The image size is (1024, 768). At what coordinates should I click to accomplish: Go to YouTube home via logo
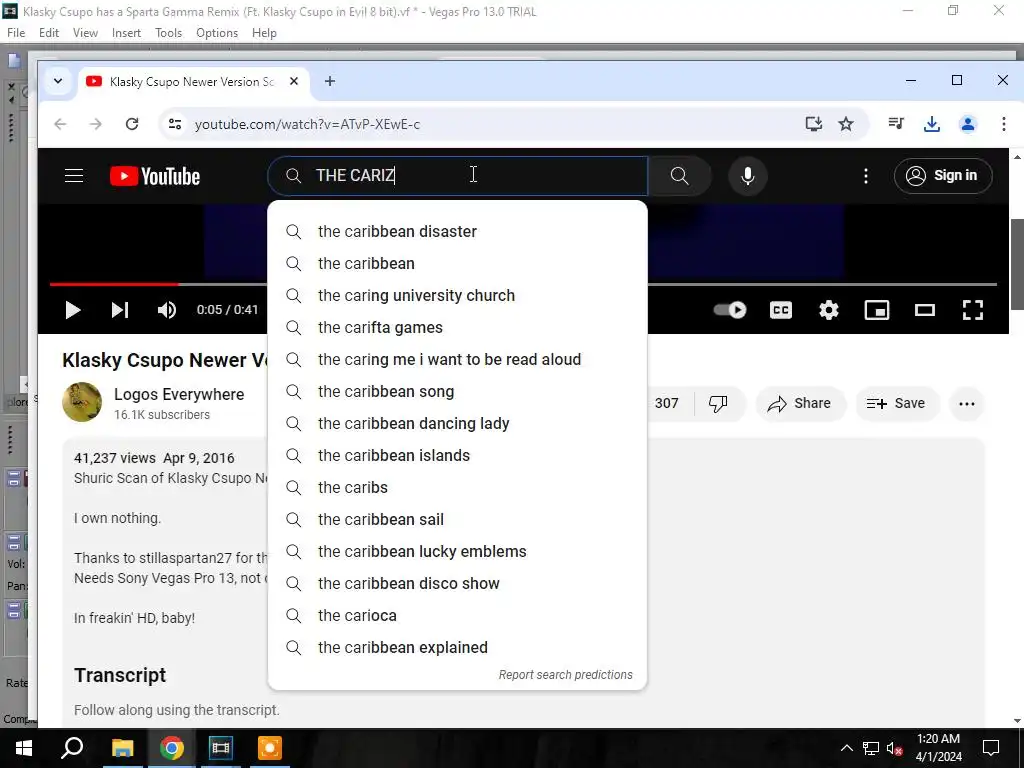coord(155,176)
